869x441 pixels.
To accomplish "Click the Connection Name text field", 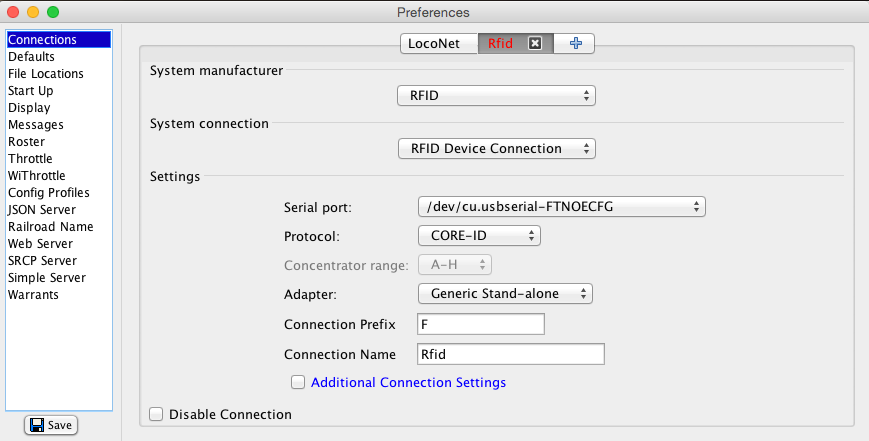I will [510, 354].
